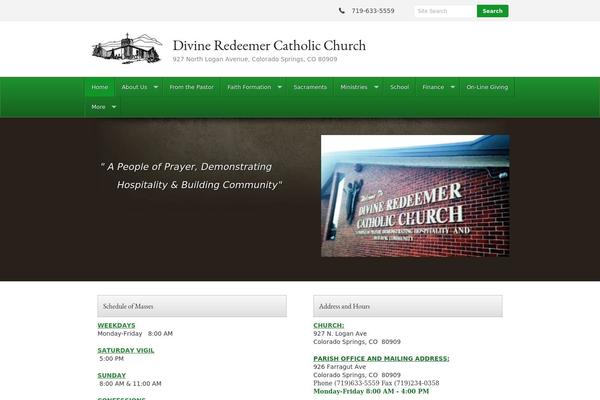Click the brick wall church sign photo
The height and width of the screenshot is (400, 600).
(415, 196)
